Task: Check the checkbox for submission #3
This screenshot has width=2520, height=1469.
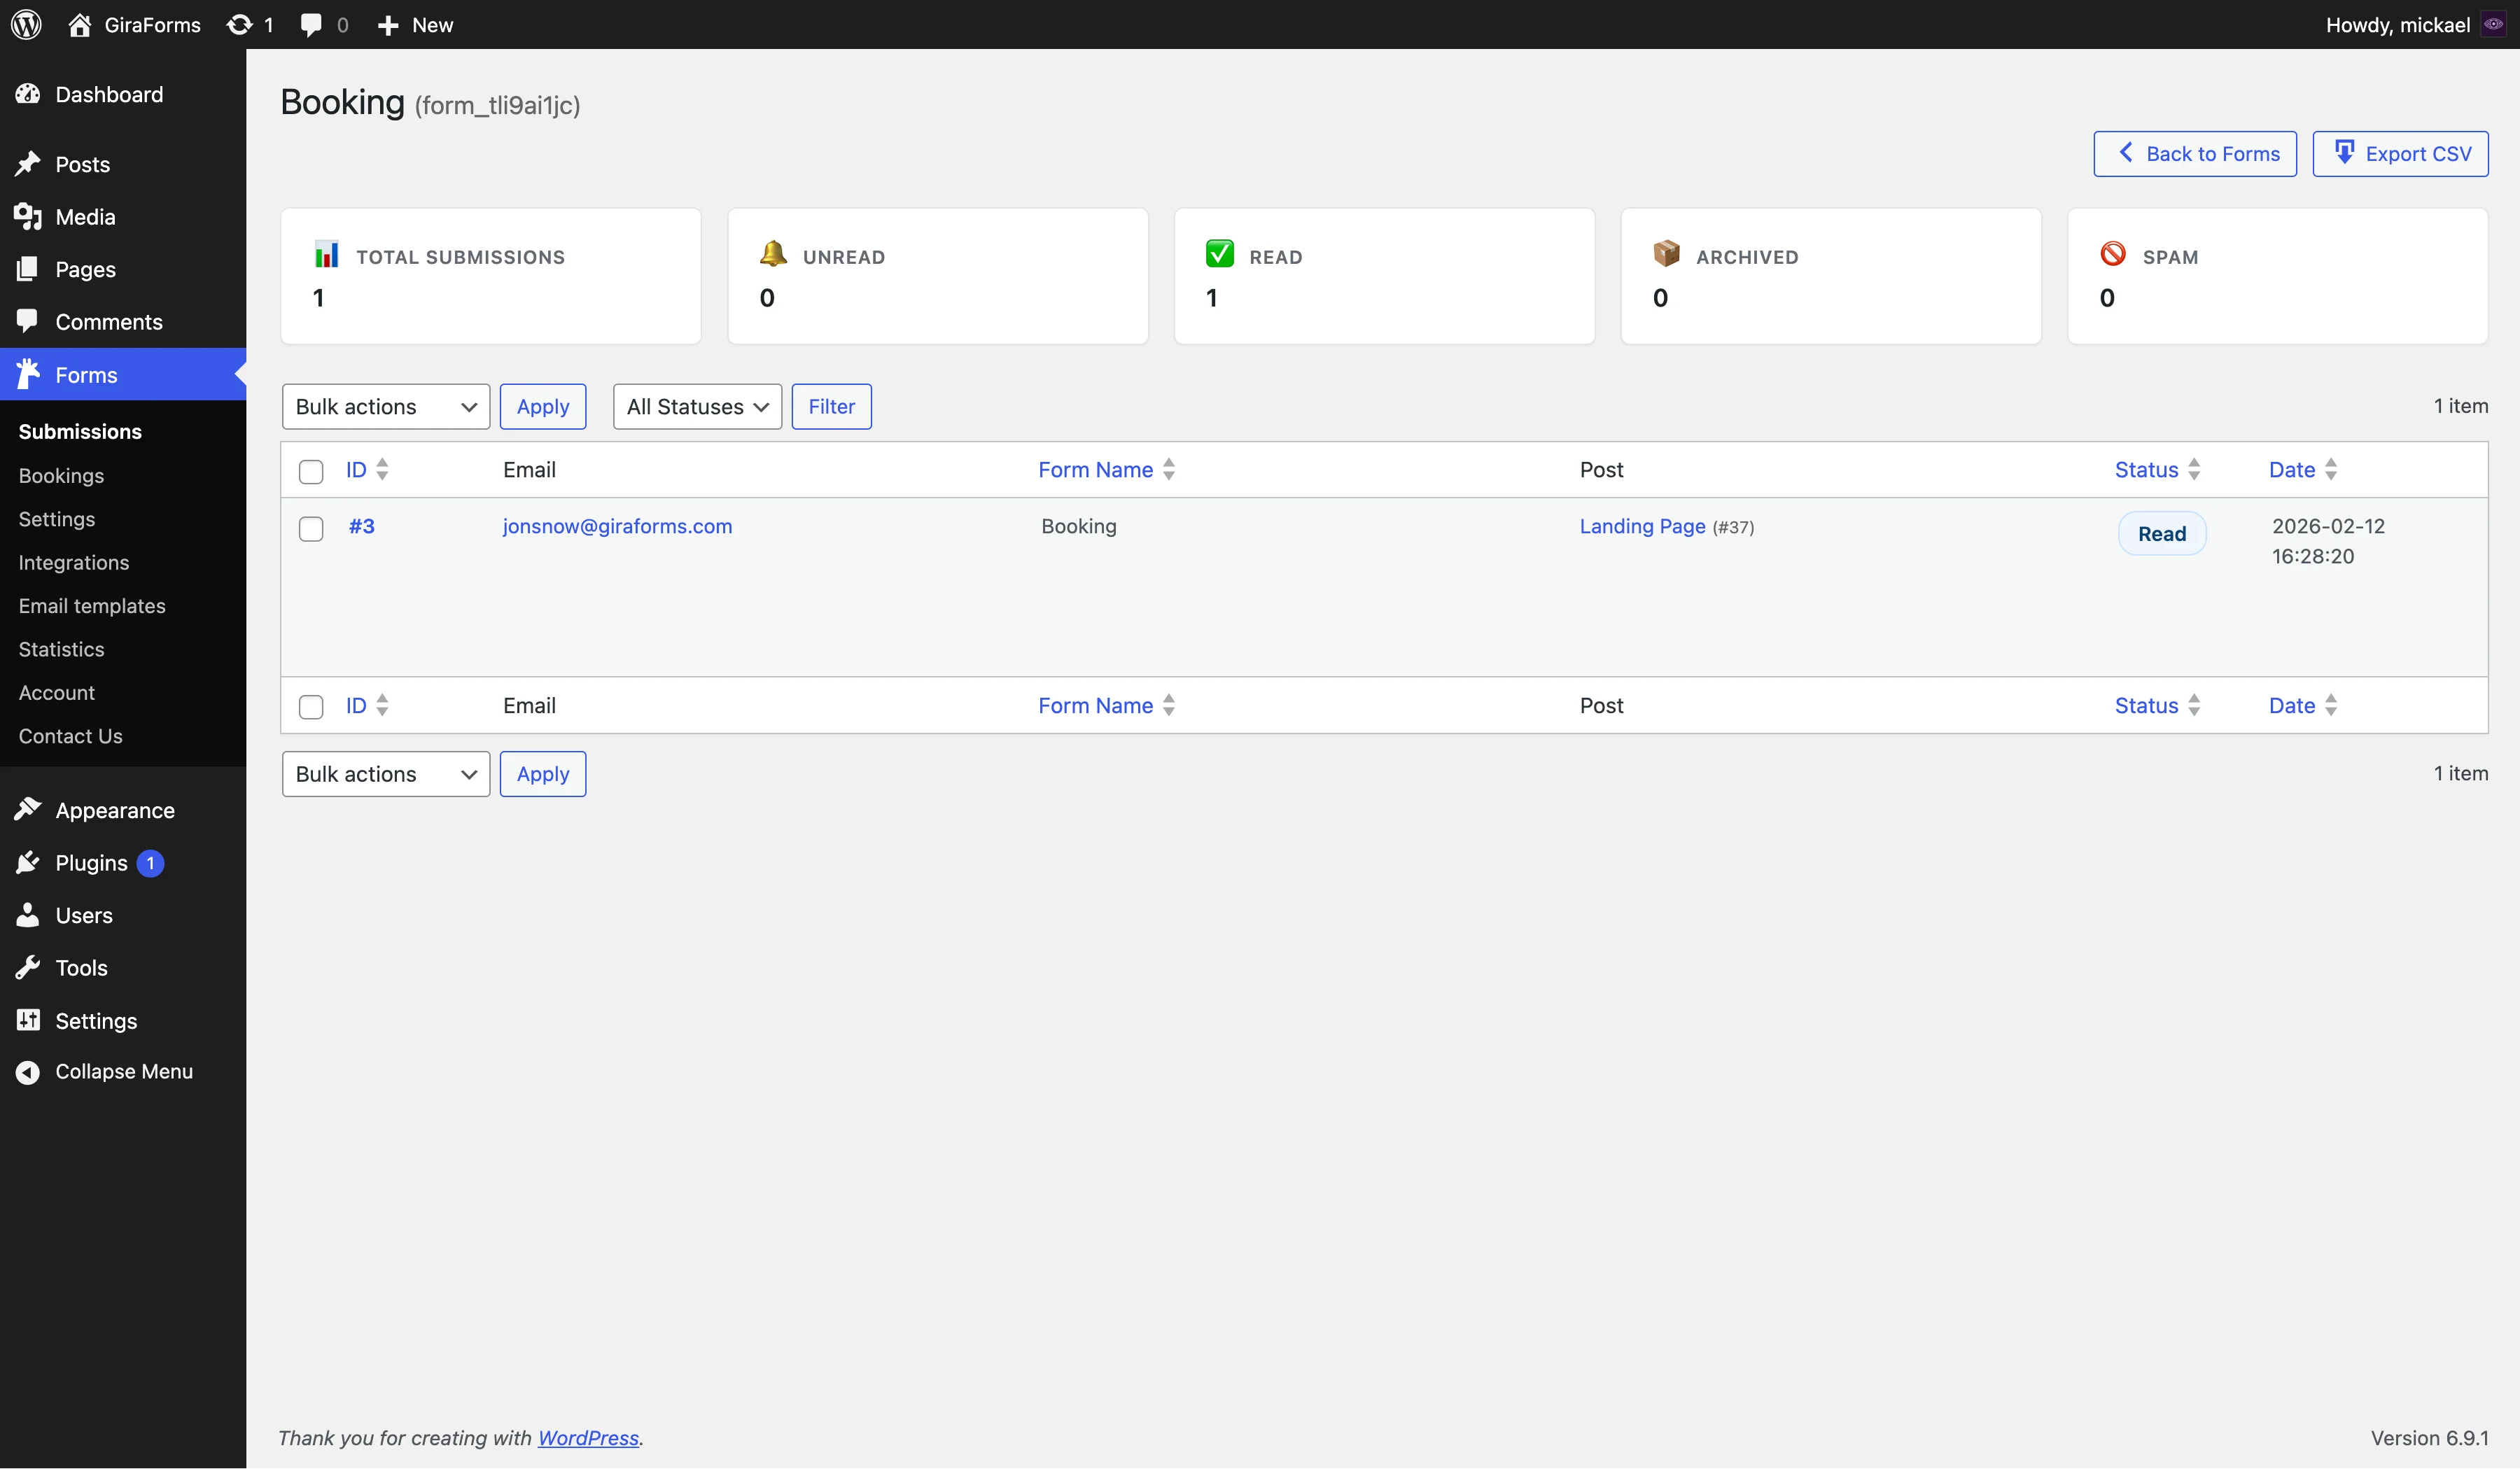Action: 311,529
